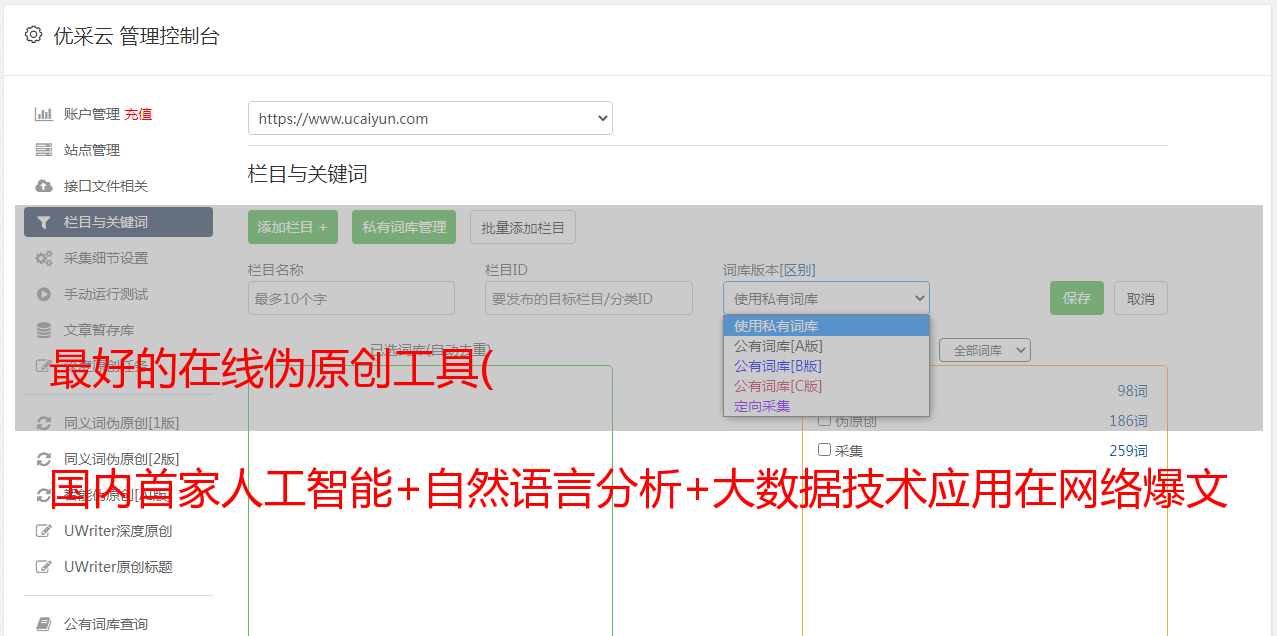Tick the 采集 word library checkbox

(825, 450)
